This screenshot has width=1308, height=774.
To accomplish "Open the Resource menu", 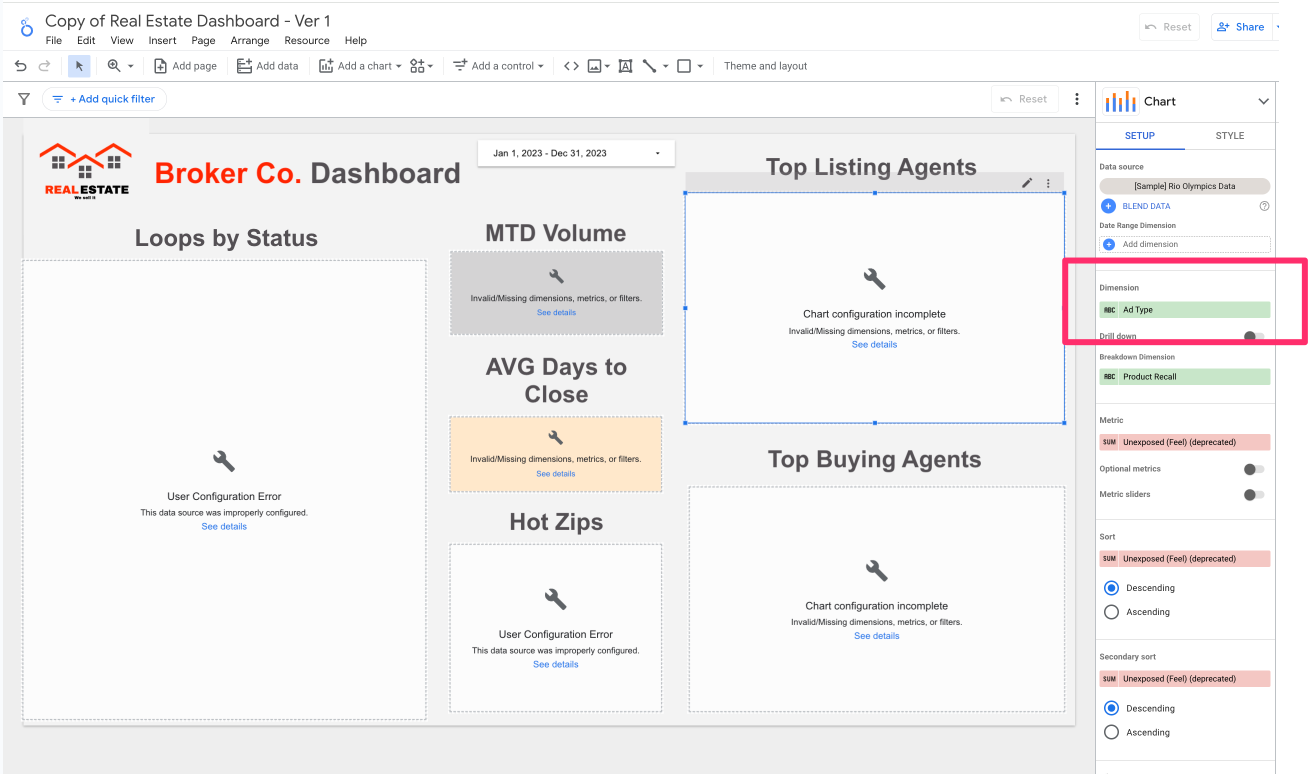I will pyautogui.click(x=306, y=41).
